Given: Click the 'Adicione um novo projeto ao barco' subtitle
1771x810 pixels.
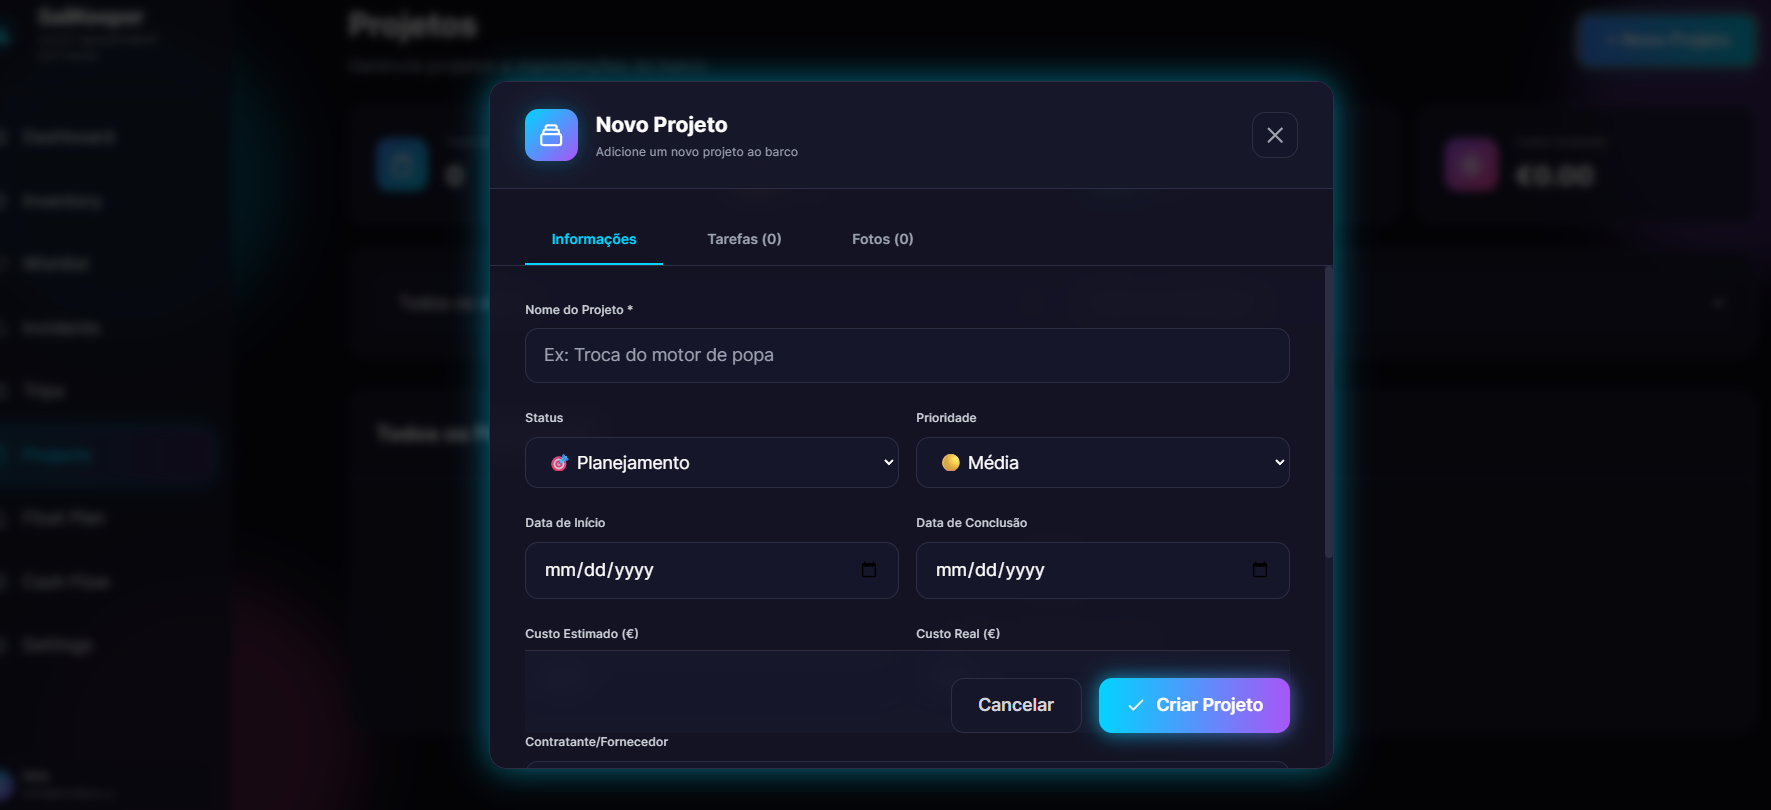Looking at the screenshot, I should (x=696, y=152).
